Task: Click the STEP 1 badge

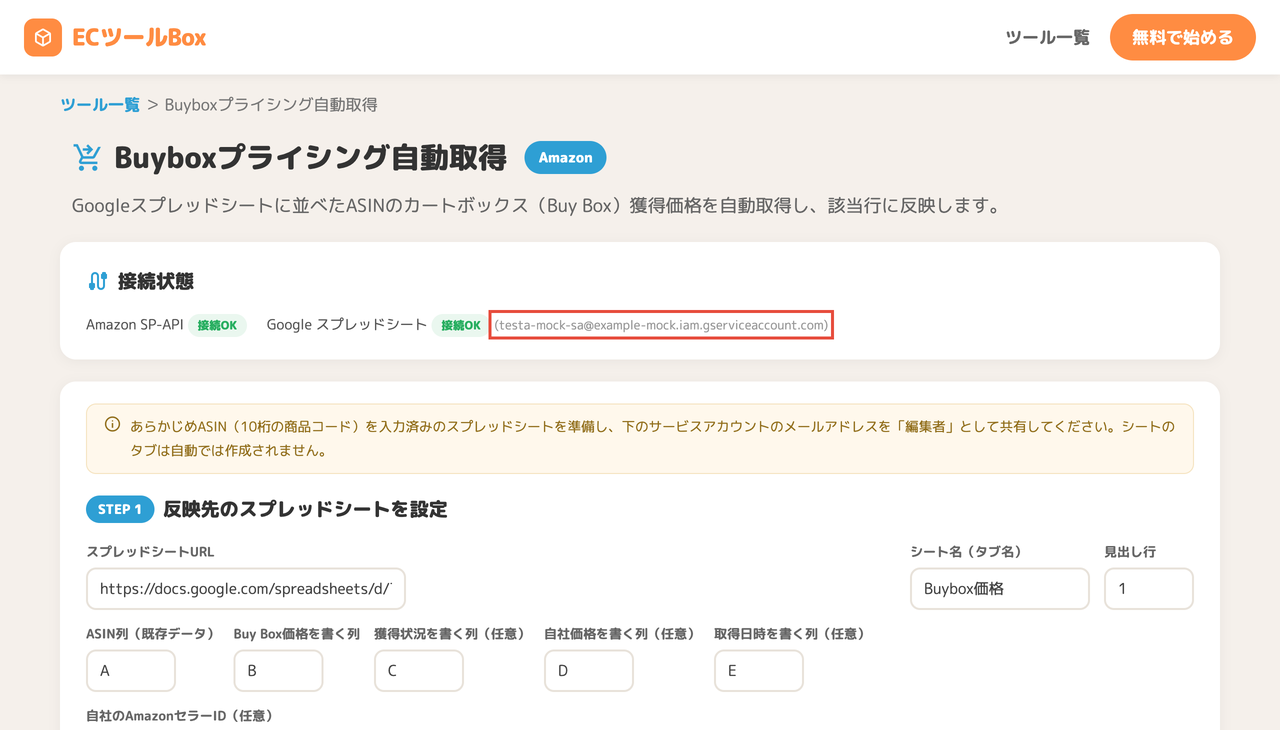Action: click(120, 509)
